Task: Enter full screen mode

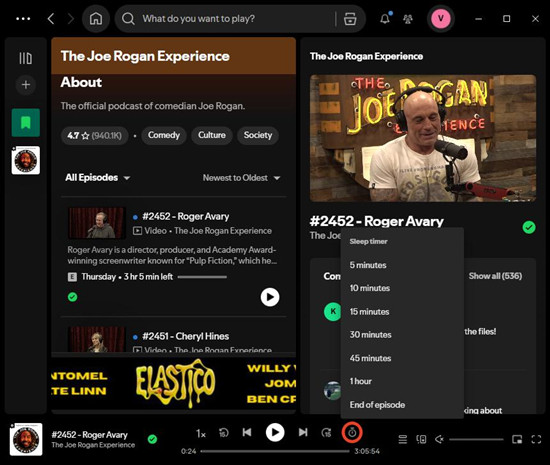Action: [536, 439]
